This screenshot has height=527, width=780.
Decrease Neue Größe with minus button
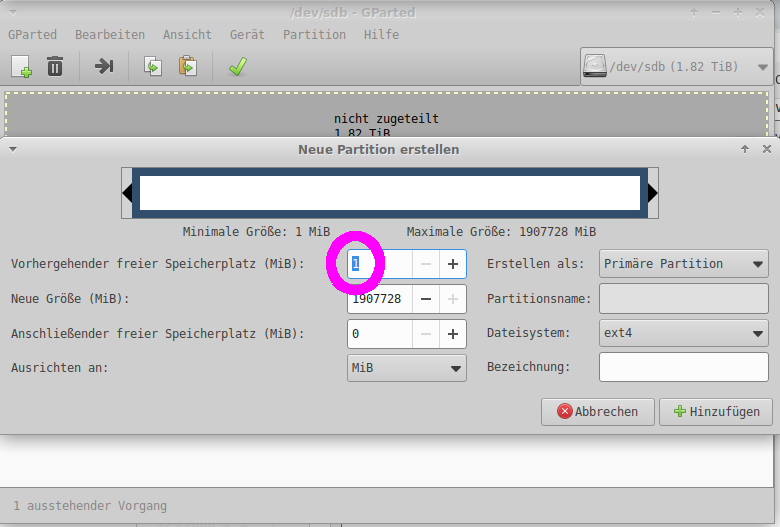tap(426, 299)
